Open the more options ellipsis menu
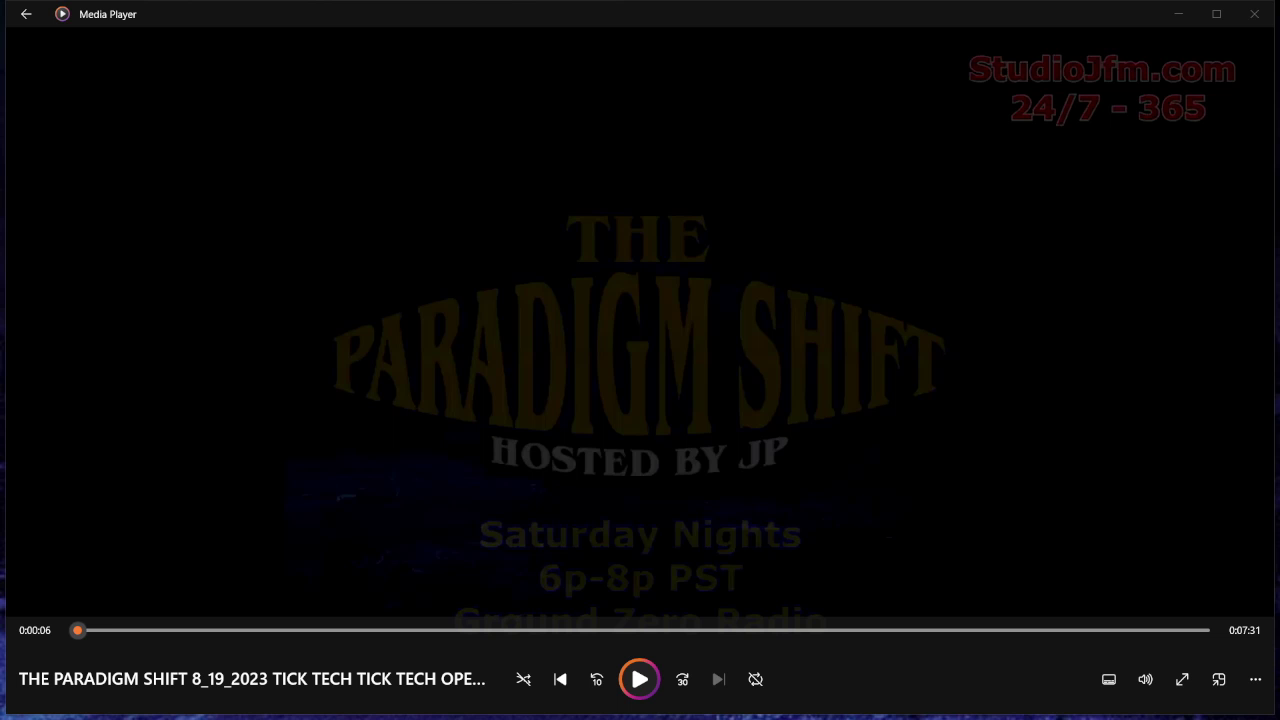 [x=1255, y=679]
